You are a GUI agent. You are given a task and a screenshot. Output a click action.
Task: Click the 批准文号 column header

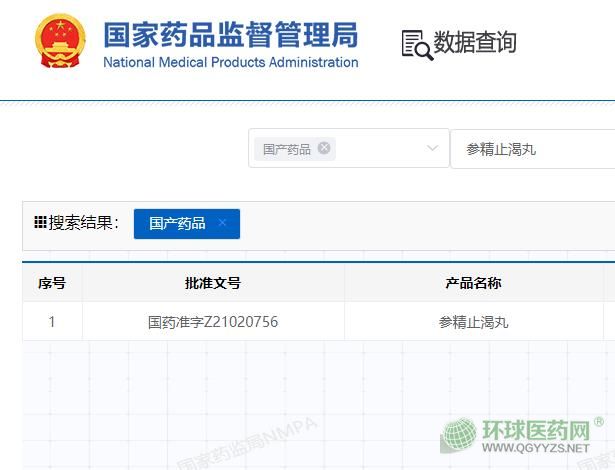[213, 283]
